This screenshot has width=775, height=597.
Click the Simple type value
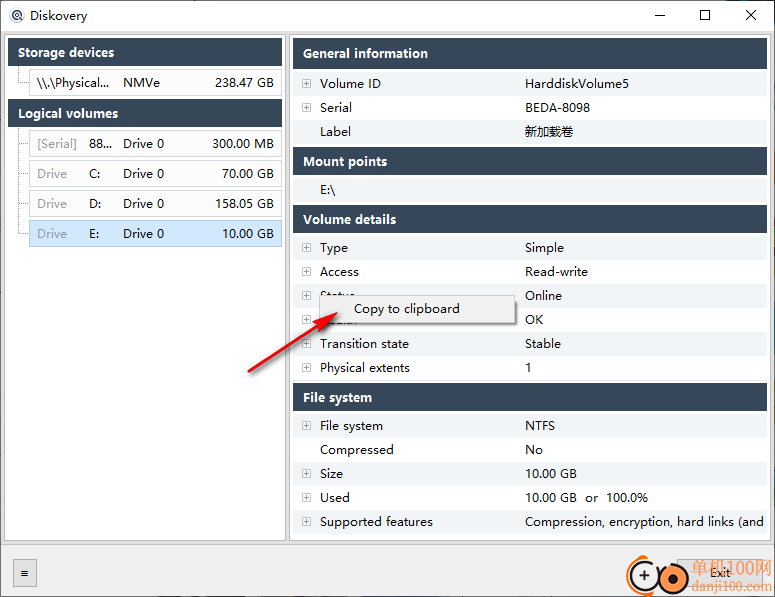544,248
